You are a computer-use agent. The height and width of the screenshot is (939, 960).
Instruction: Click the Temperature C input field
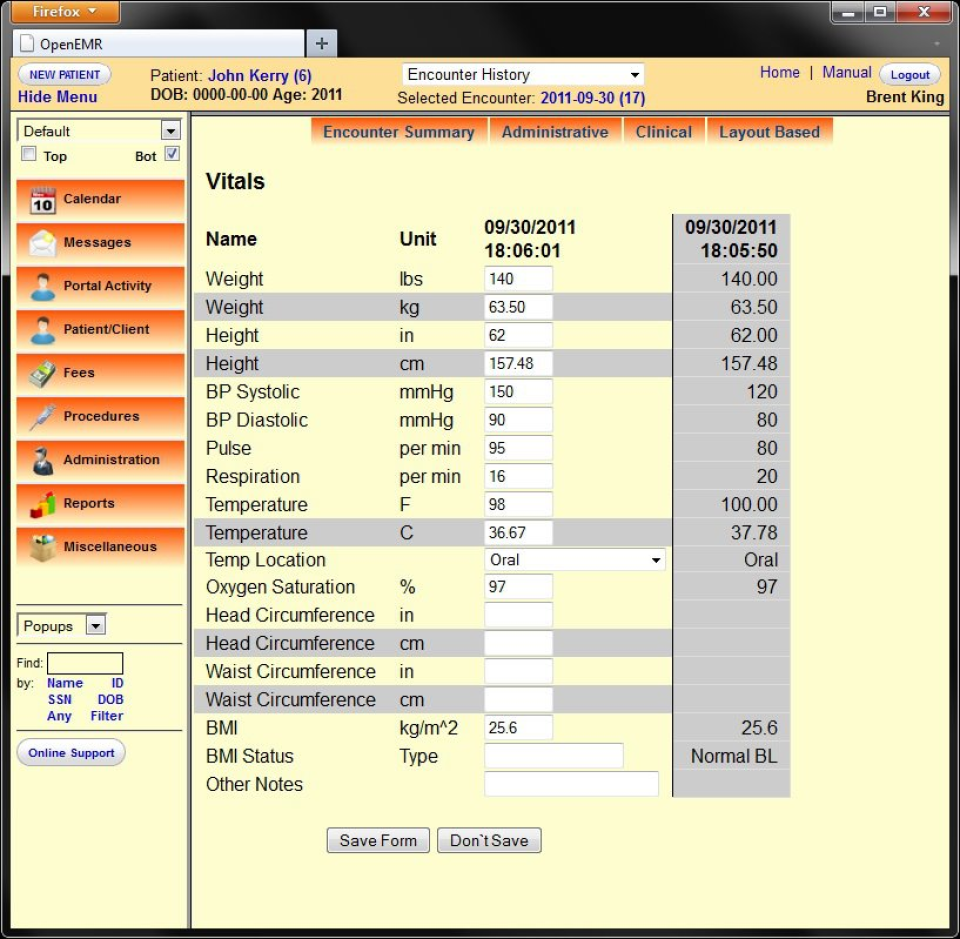tap(518, 532)
